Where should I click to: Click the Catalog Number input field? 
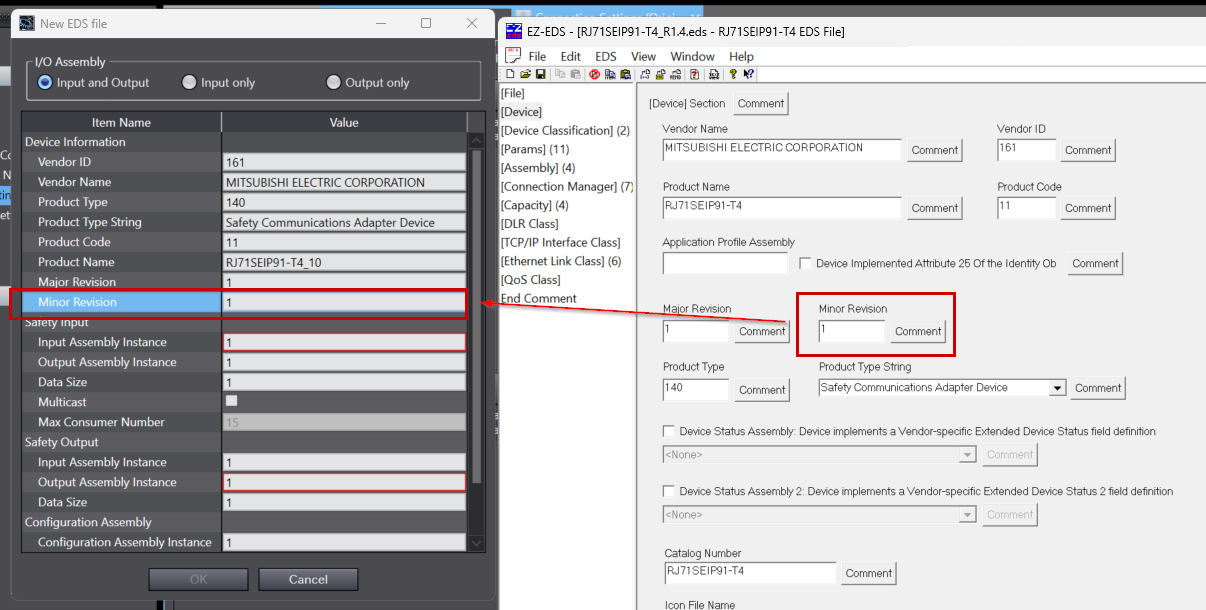749,572
